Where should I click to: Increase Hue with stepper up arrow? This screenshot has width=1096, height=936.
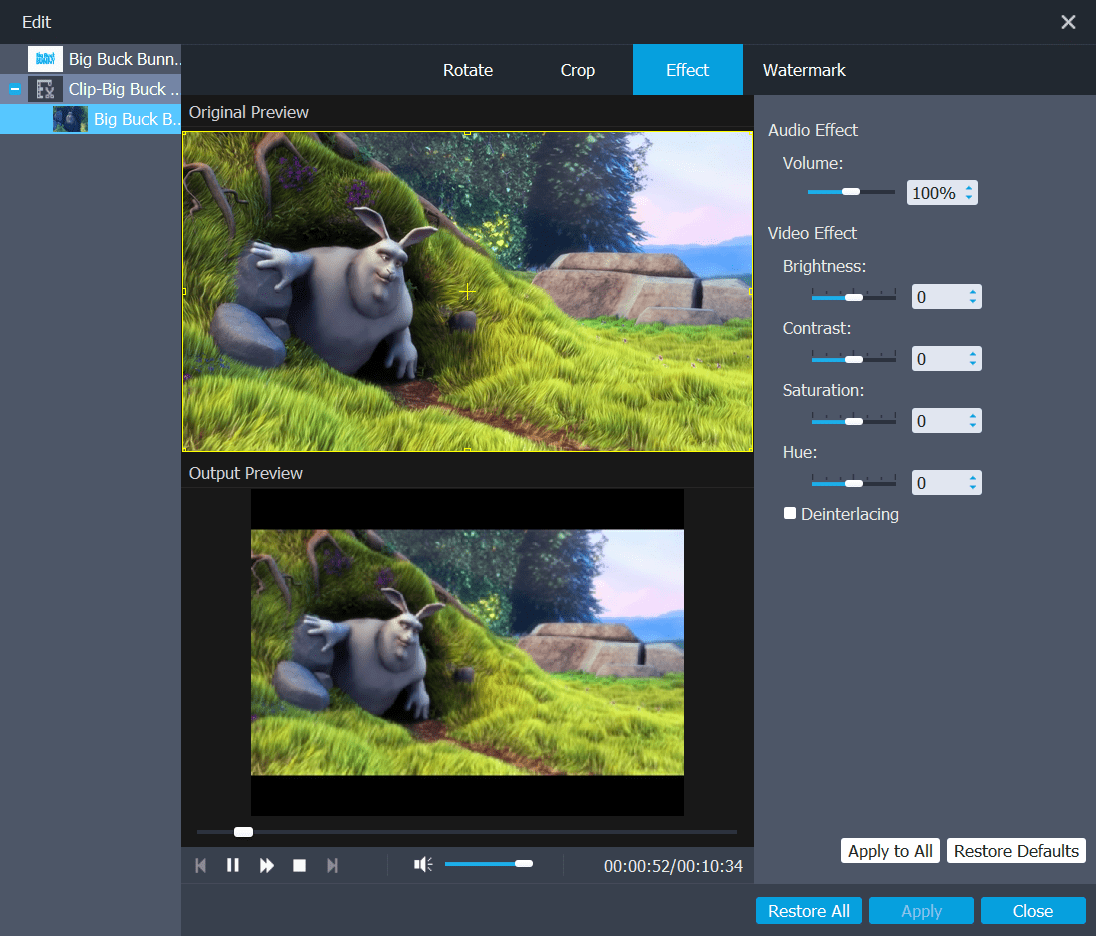coord(973,477)
